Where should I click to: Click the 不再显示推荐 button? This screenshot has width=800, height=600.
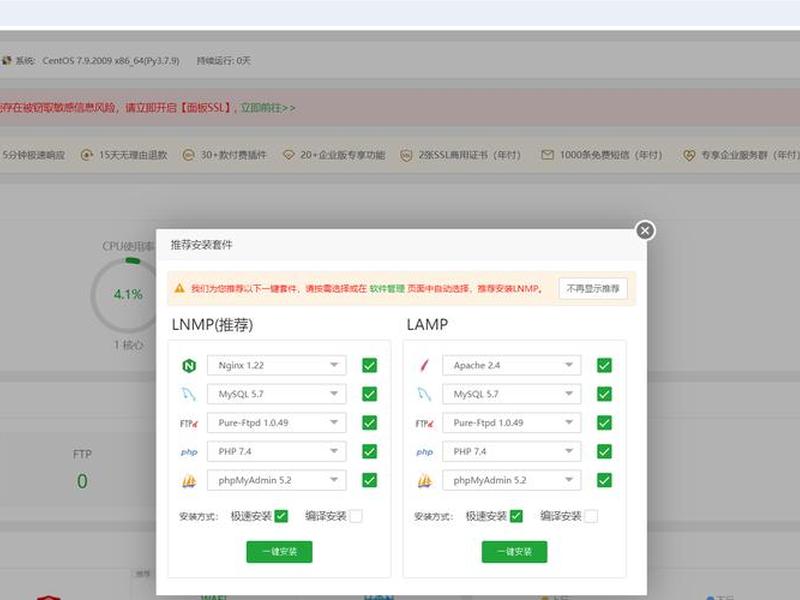pos(593,289)
